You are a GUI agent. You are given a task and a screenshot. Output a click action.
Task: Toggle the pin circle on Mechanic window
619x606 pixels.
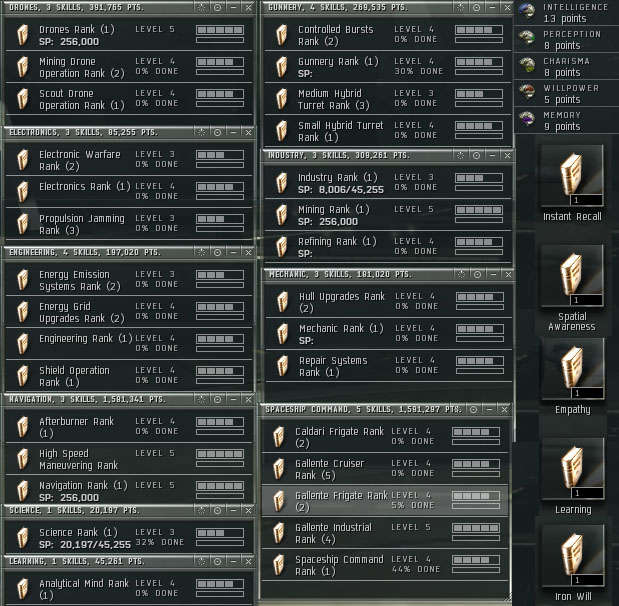[477, 274]
